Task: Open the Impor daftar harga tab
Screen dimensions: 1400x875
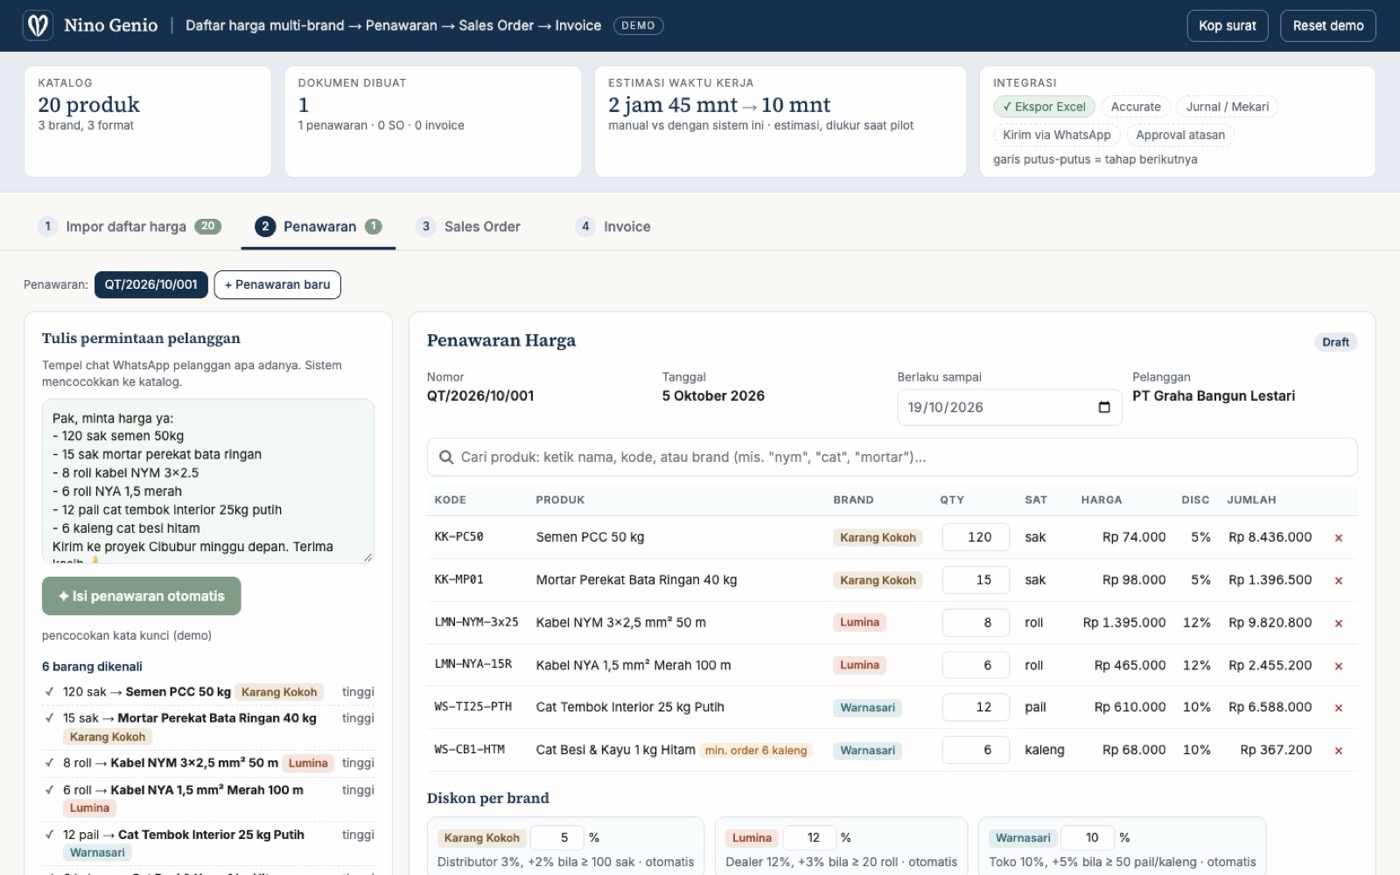Action: [129, 226]
